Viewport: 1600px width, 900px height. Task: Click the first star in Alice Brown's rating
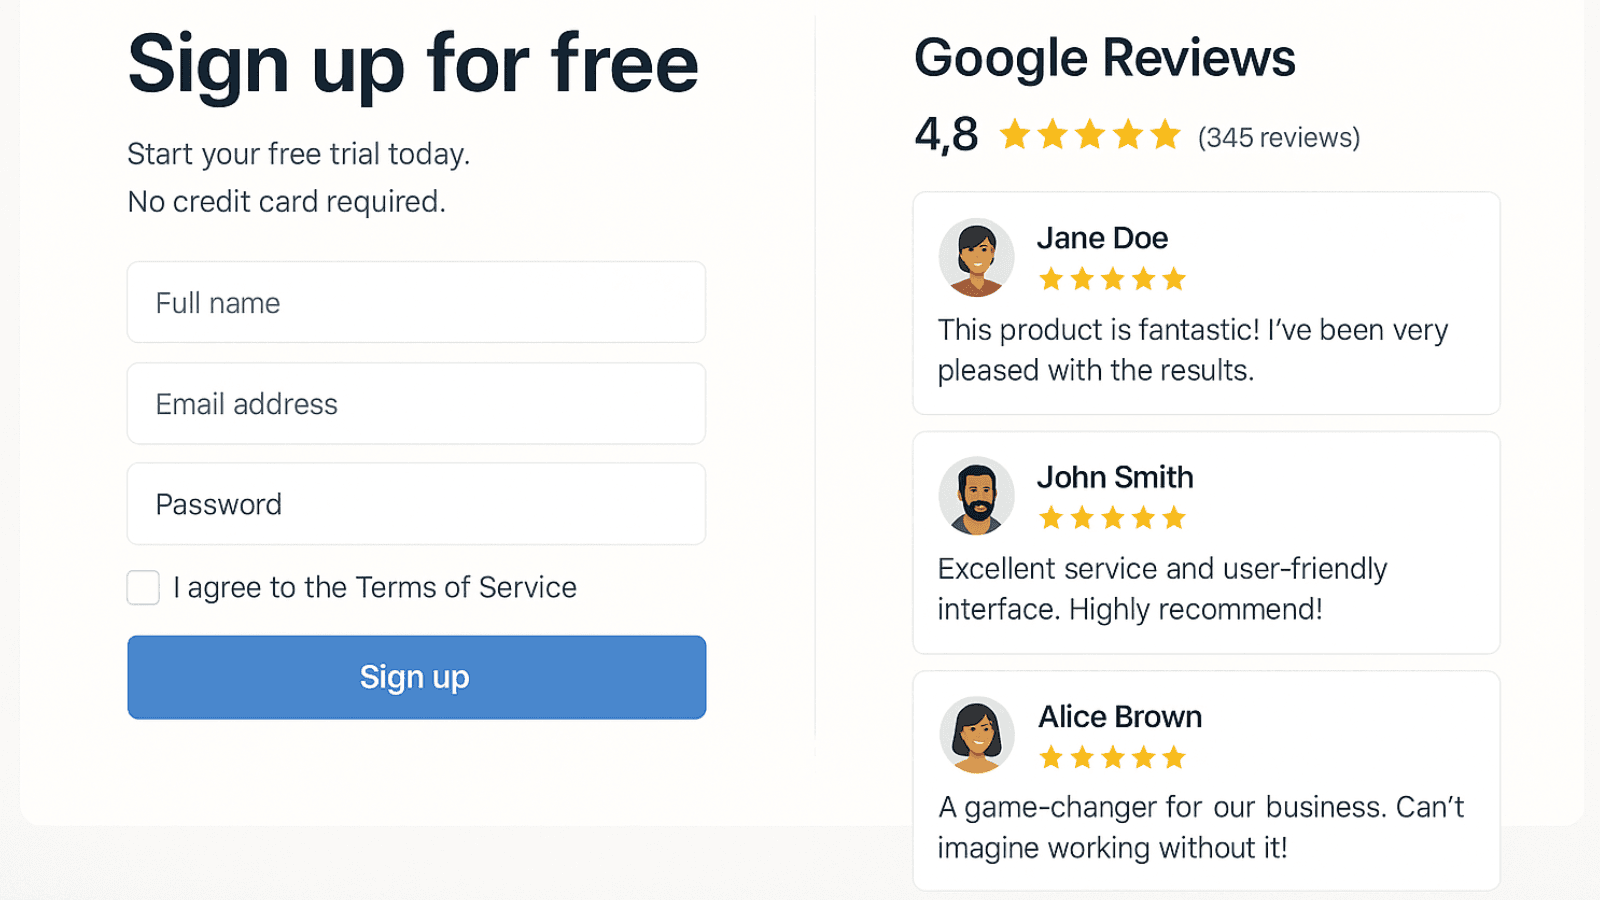[x=1052, y=757]
